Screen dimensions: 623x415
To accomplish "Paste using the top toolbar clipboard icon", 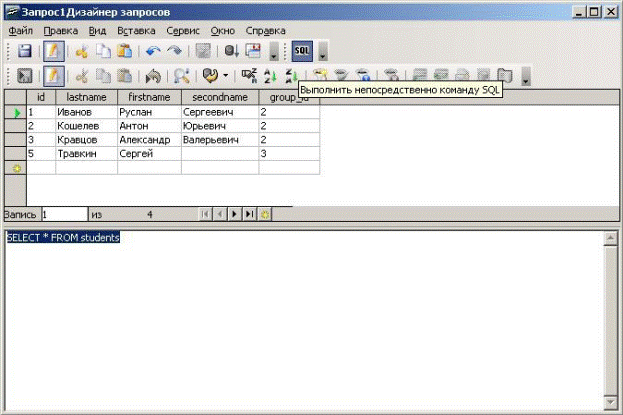I will click(x=124, y=51).
